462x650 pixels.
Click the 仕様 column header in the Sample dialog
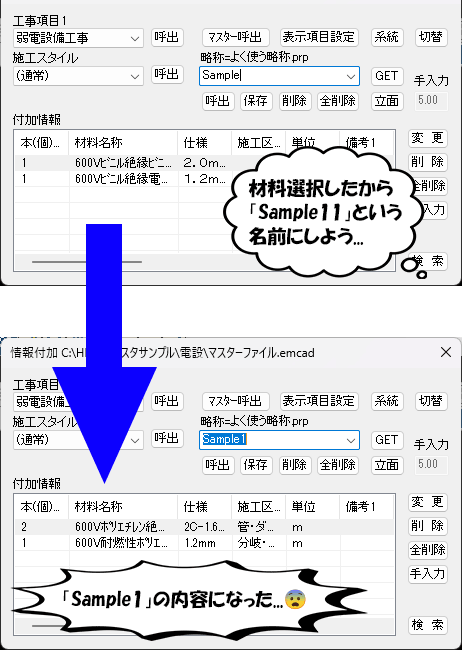click(x=204, y=143)
